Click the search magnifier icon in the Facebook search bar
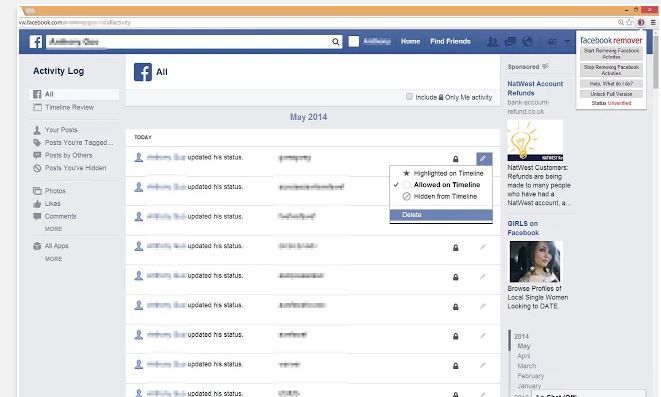The height and width of the screenshot is (397, 661). (x=336, y=42)
